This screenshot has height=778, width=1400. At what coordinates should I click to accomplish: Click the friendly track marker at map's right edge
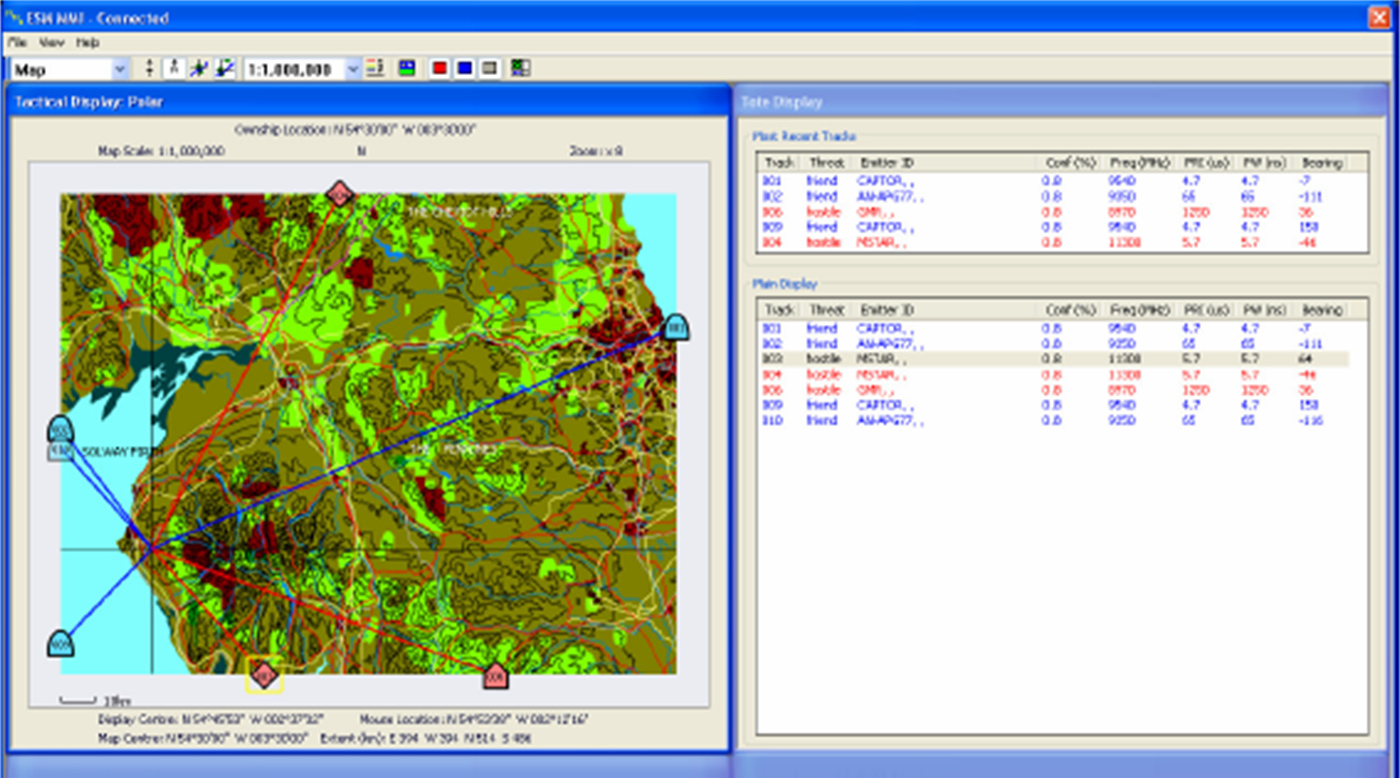pyautogui.click(x=676, y=327)
